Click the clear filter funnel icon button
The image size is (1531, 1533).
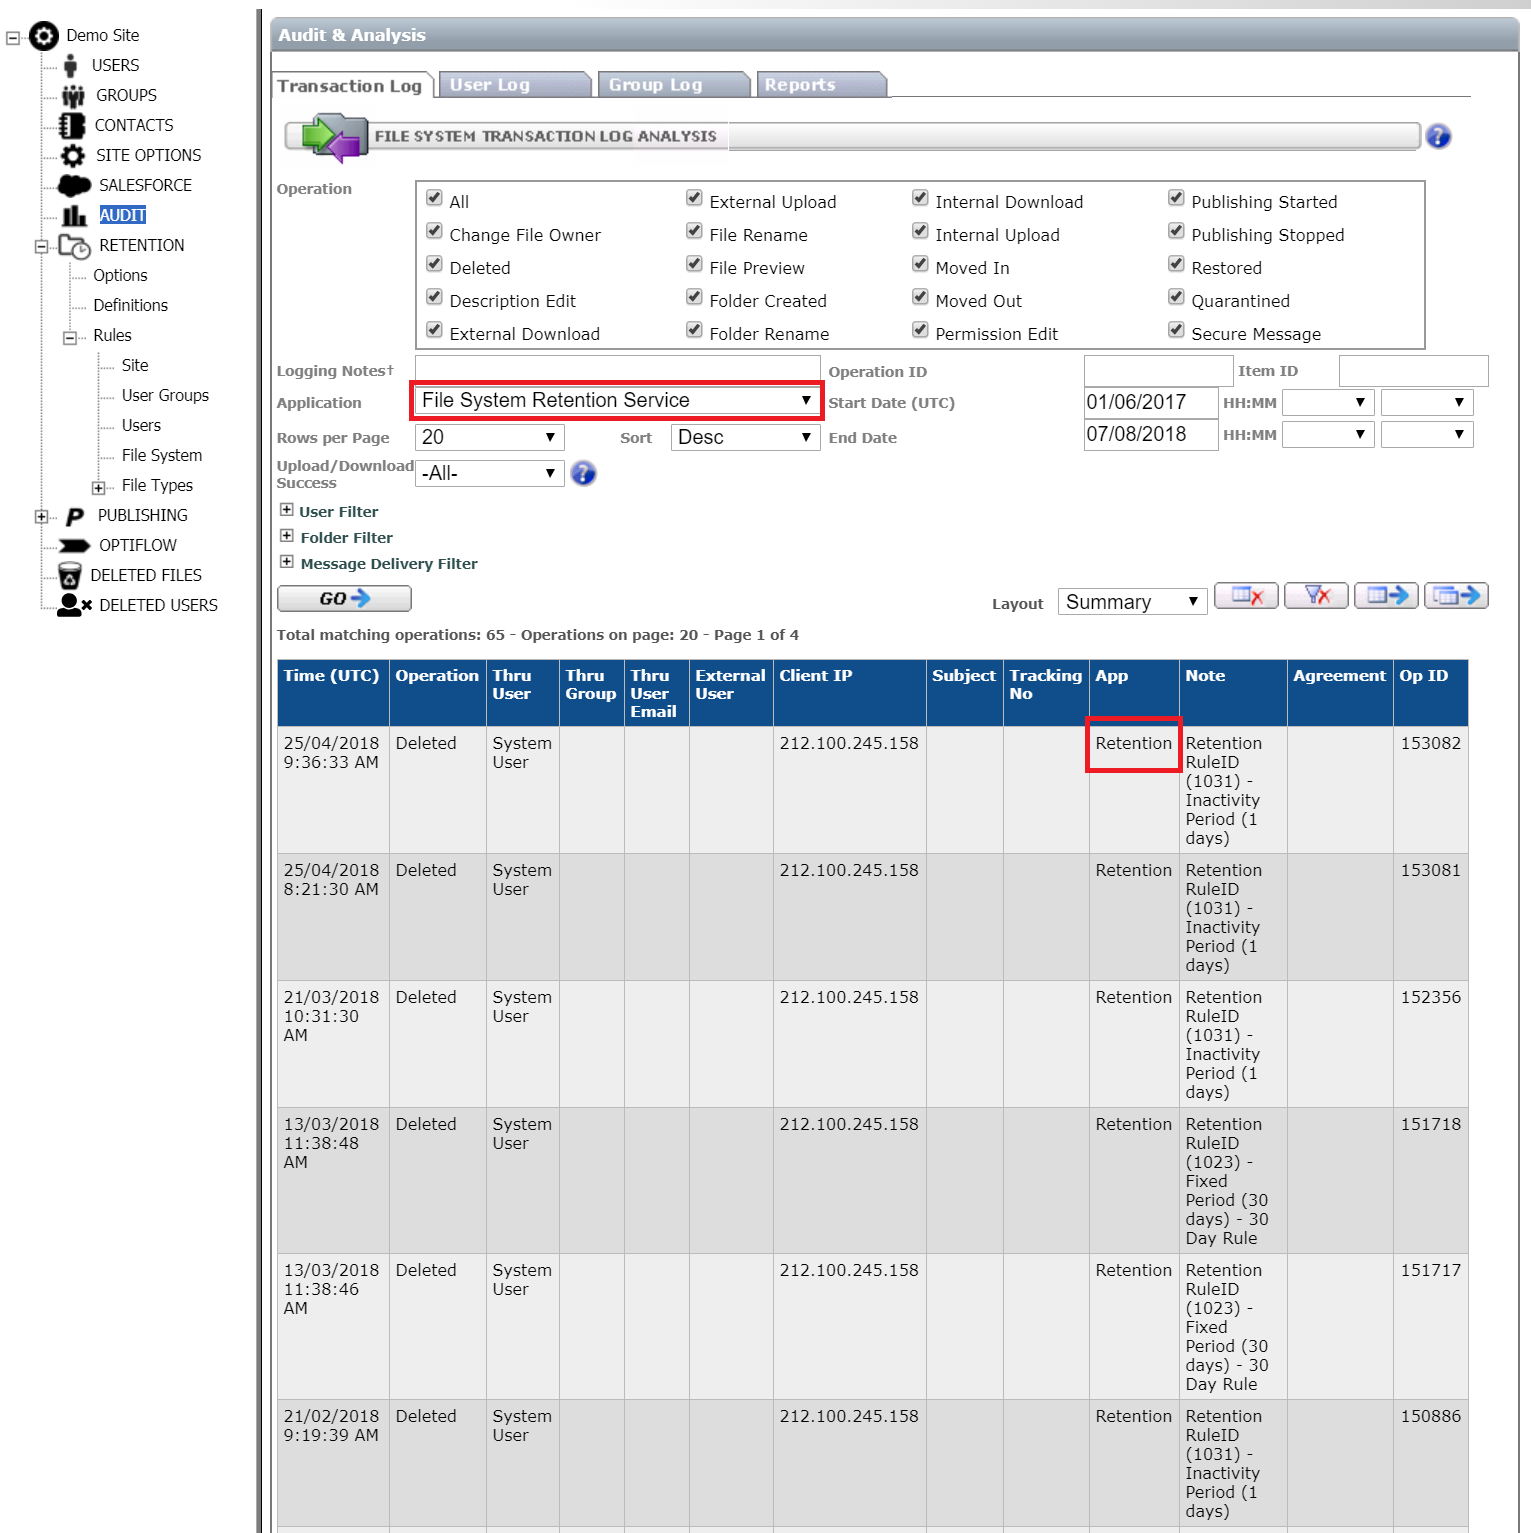click(1316, 596)
